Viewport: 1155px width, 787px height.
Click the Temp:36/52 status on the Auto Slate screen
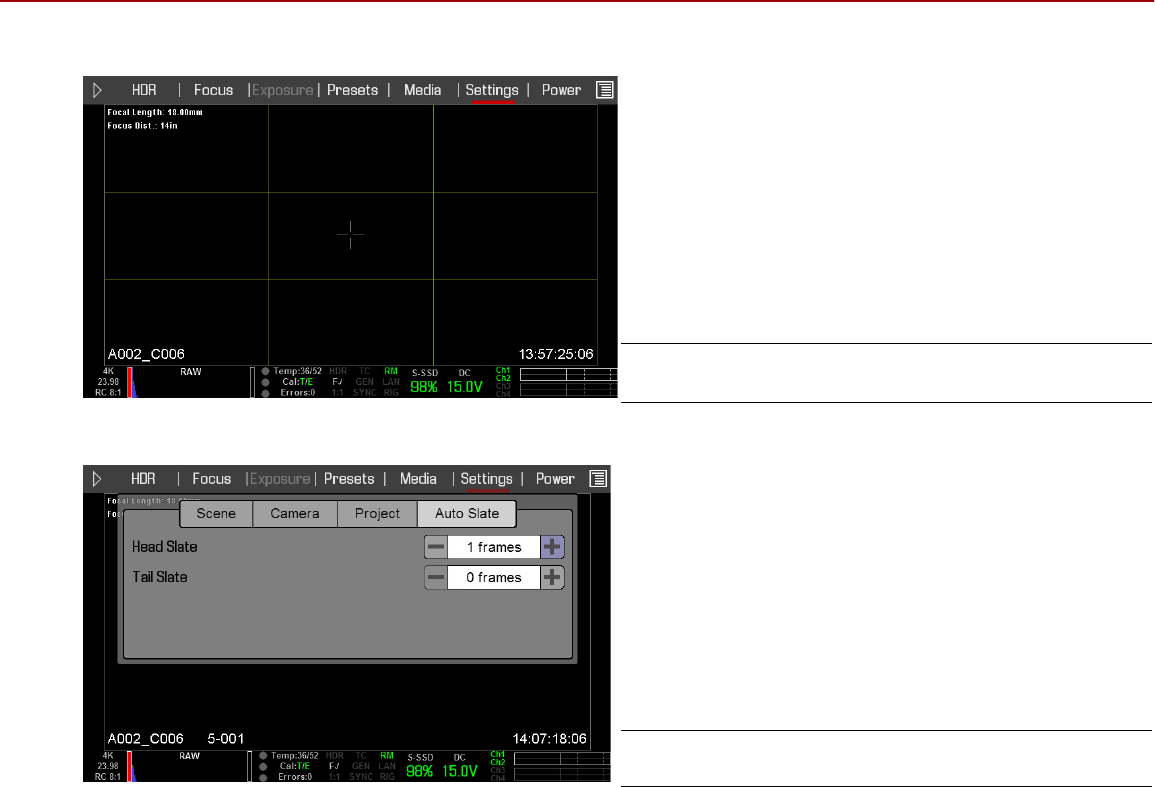click(x=295, y=755)
